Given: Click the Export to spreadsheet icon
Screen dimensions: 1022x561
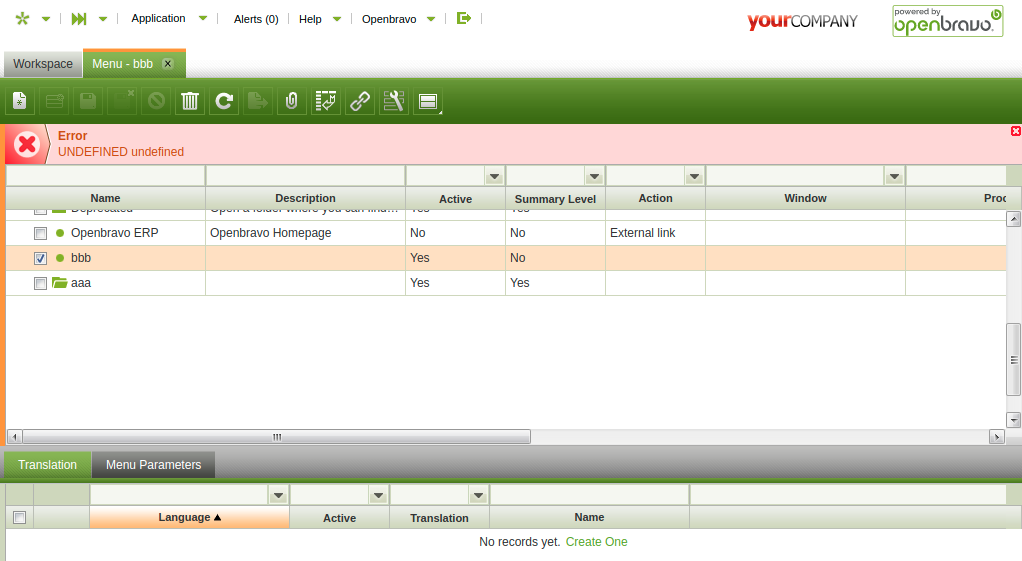Looking at the screenshot, I should tap(257, 101).
